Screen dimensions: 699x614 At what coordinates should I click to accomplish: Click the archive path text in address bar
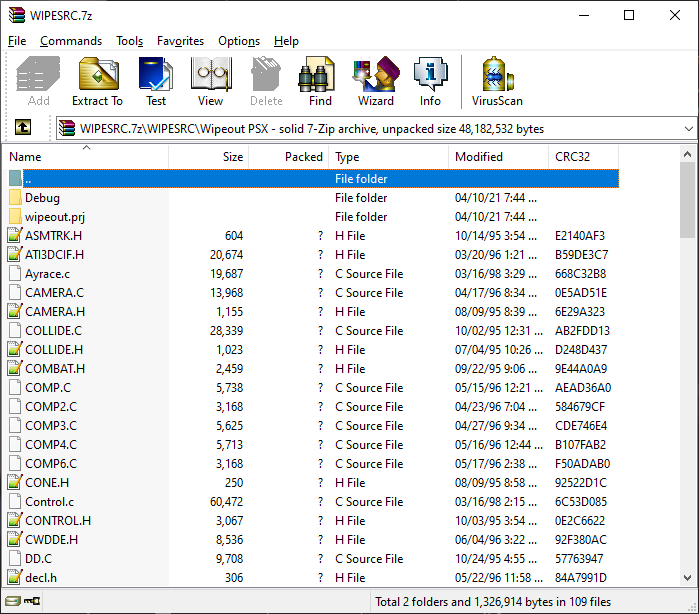point(312,129)
